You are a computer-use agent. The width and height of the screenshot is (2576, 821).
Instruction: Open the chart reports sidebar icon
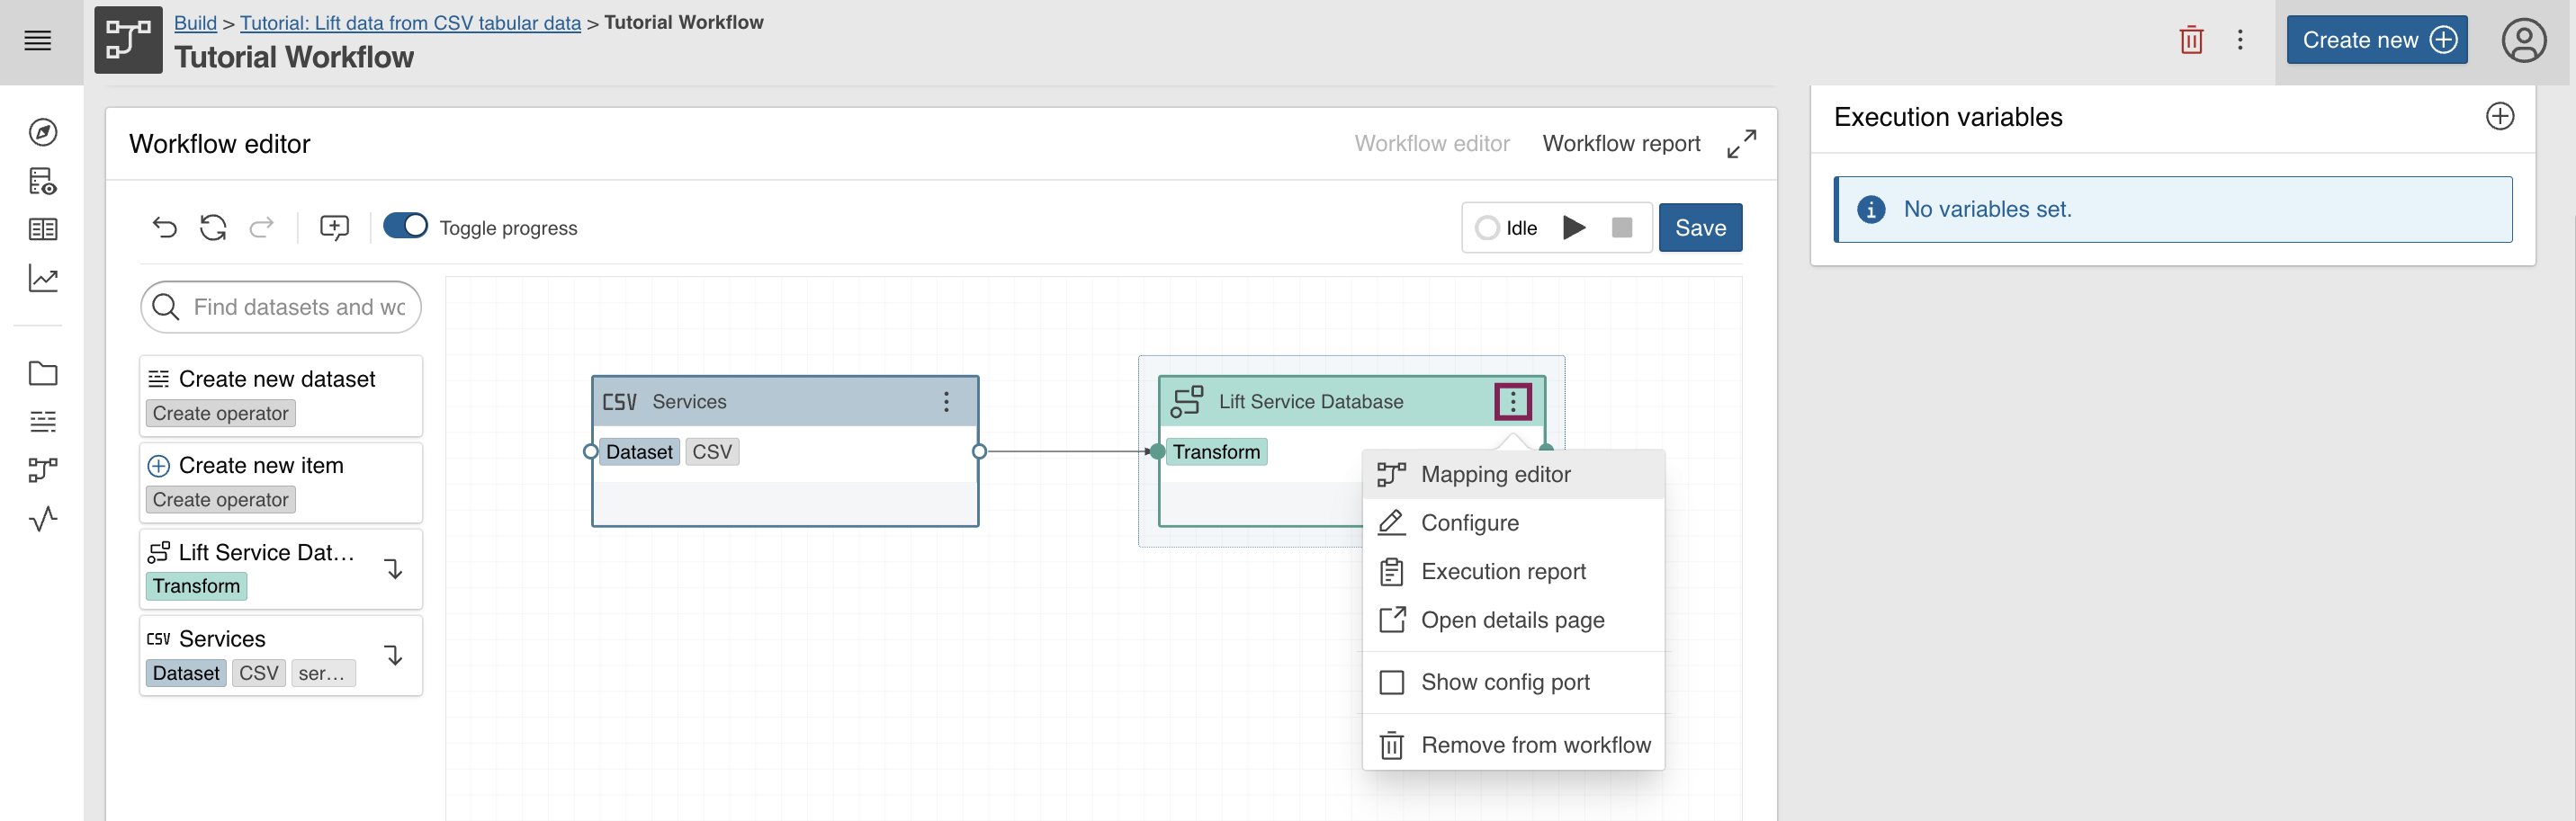(43, 278)
